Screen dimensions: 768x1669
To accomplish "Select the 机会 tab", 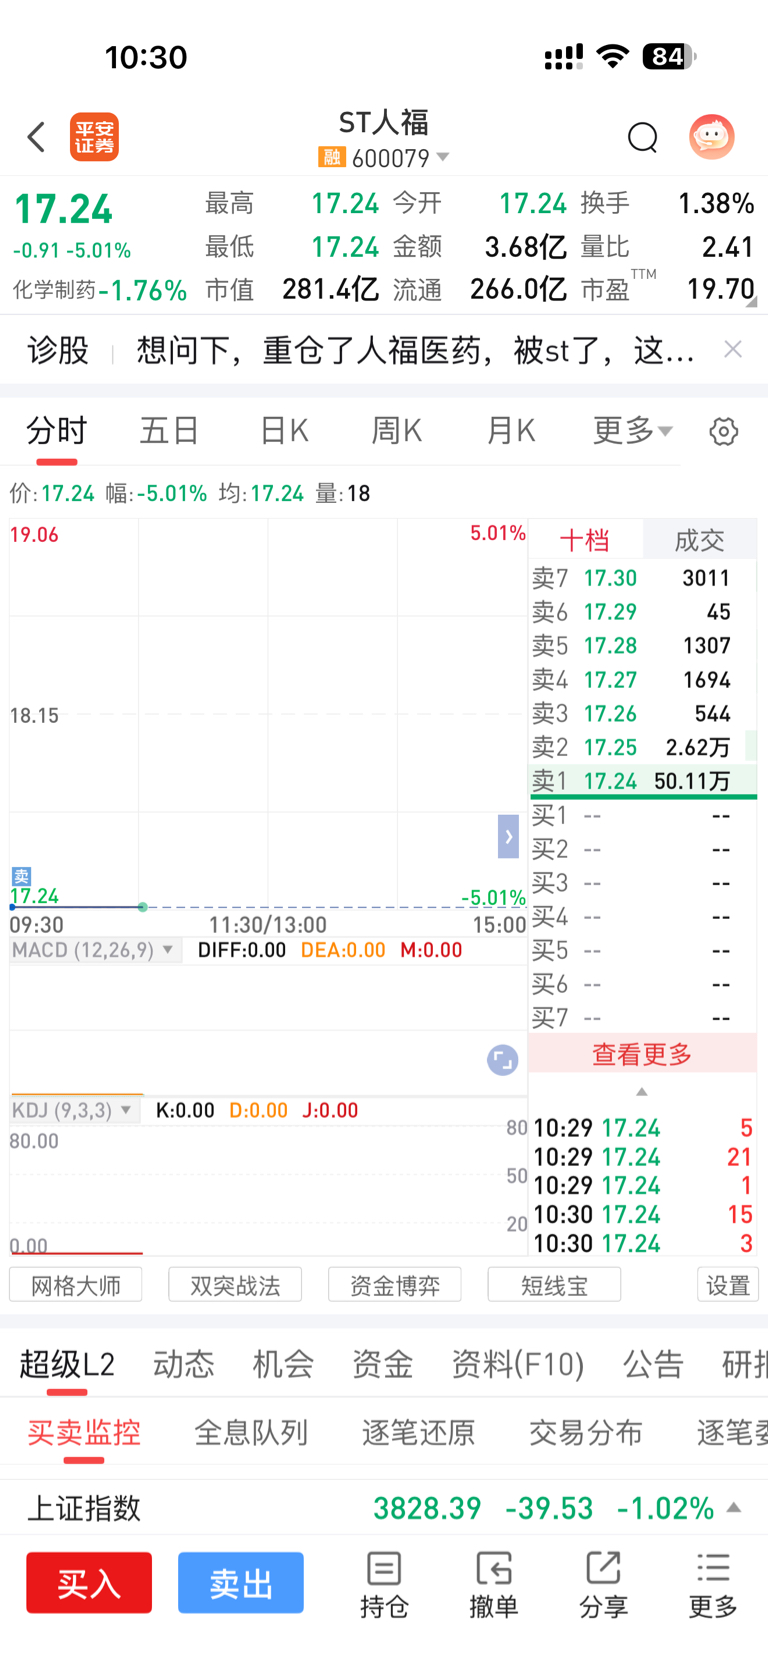I will pos(283,1364).
